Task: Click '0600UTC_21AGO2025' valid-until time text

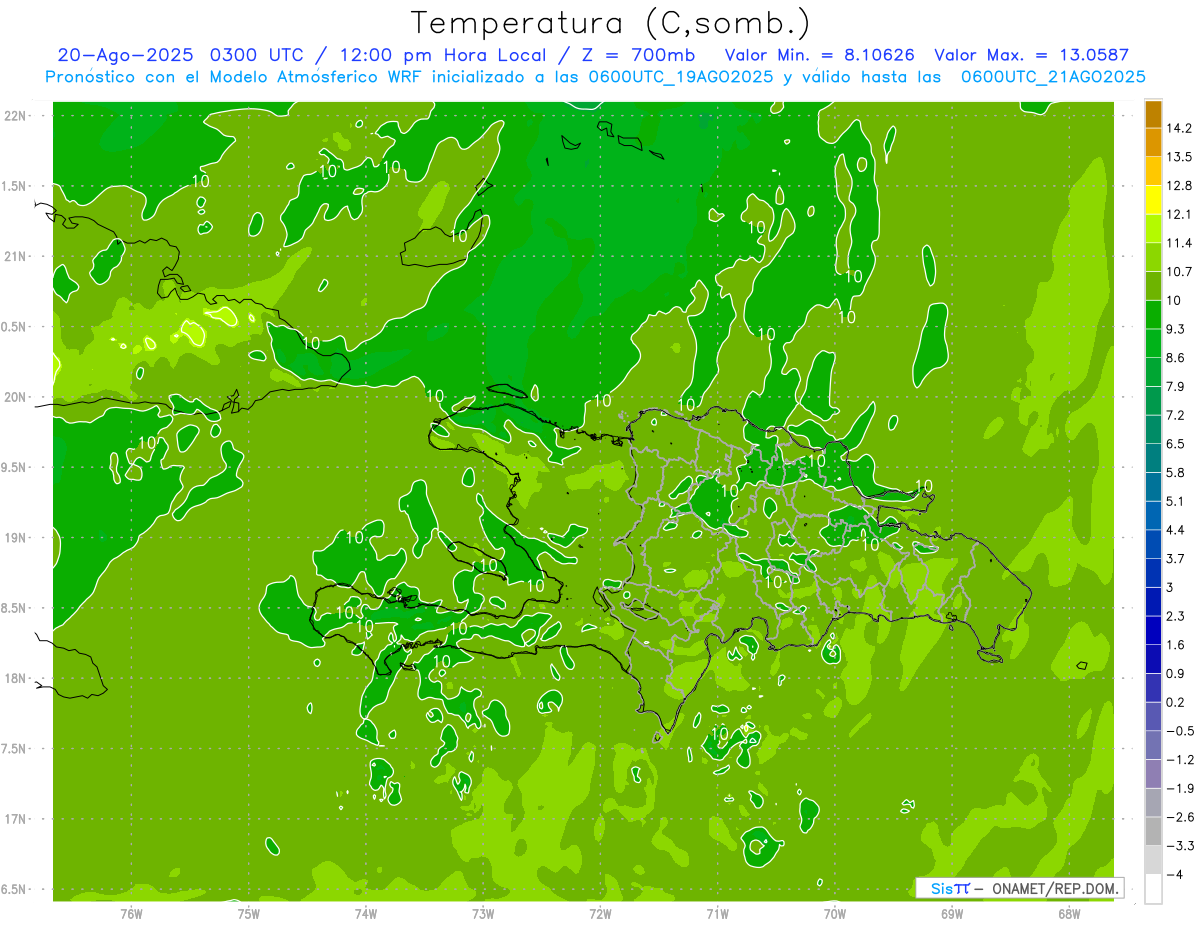Action: click(x=1053, y=76)
